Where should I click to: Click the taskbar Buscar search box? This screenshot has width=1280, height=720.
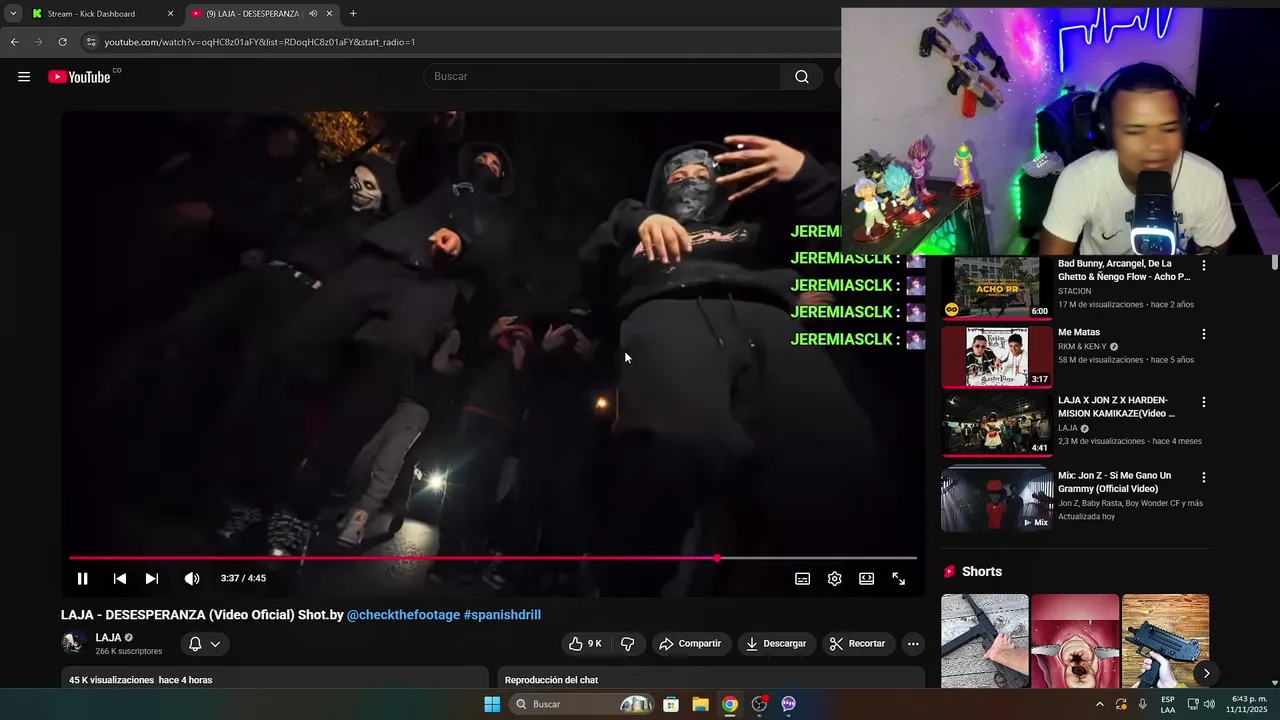583,704
